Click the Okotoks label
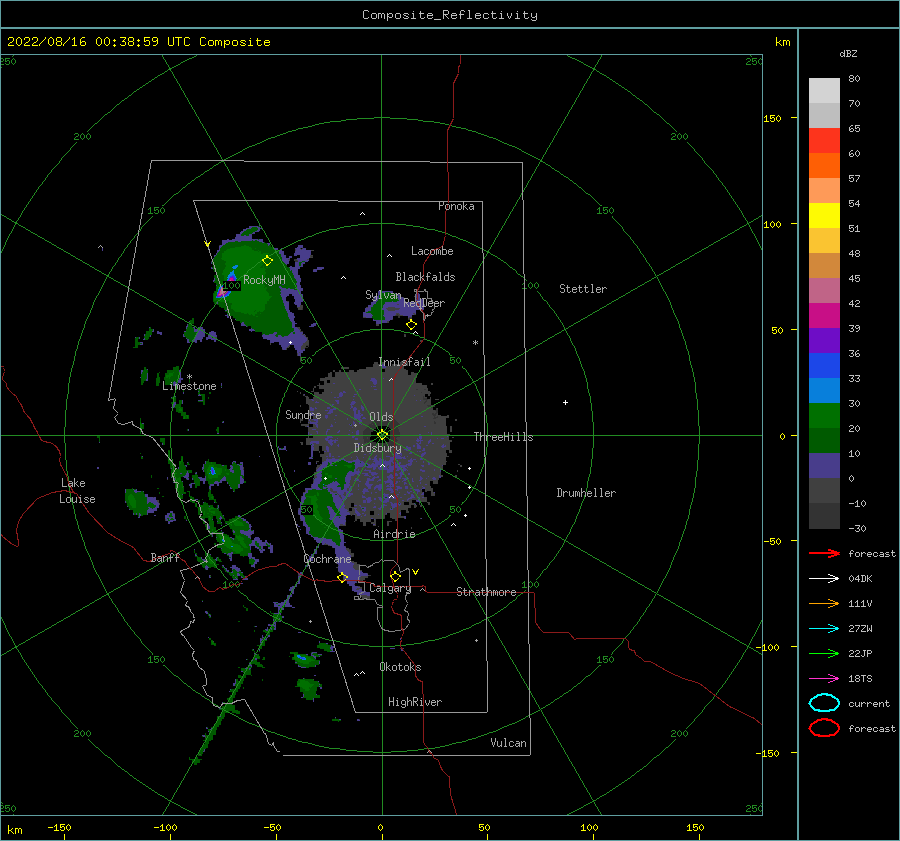The image size is (900, 841). tap(400, 667)
